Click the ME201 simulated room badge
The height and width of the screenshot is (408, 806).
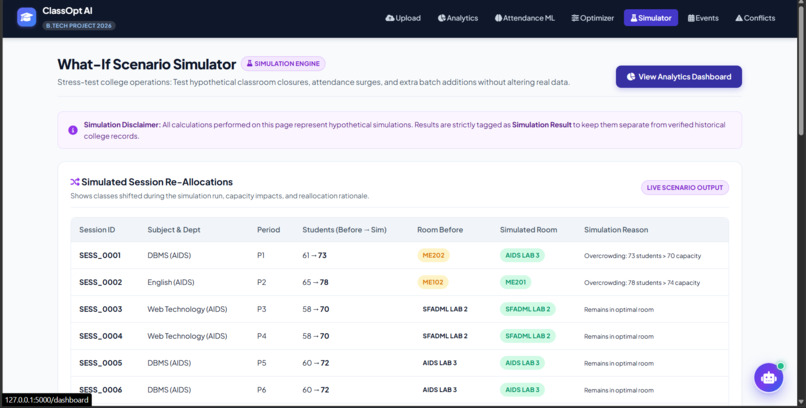click(x=516, y=282)
